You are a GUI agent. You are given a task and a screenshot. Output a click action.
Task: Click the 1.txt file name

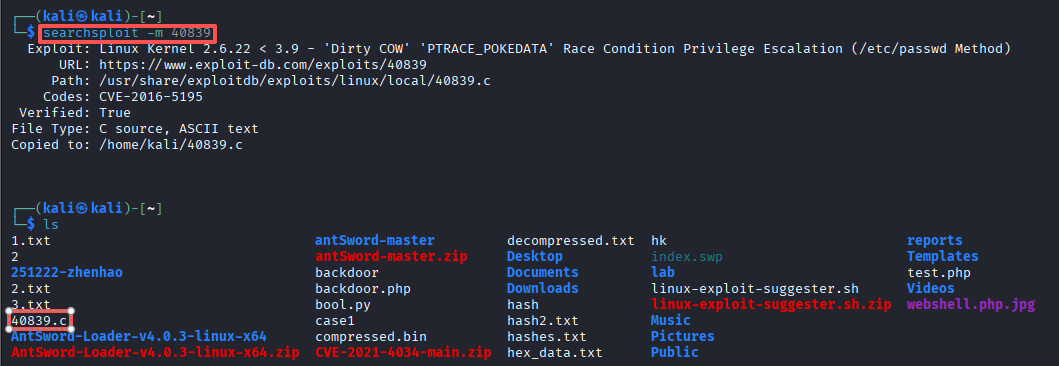click(30, 240)
